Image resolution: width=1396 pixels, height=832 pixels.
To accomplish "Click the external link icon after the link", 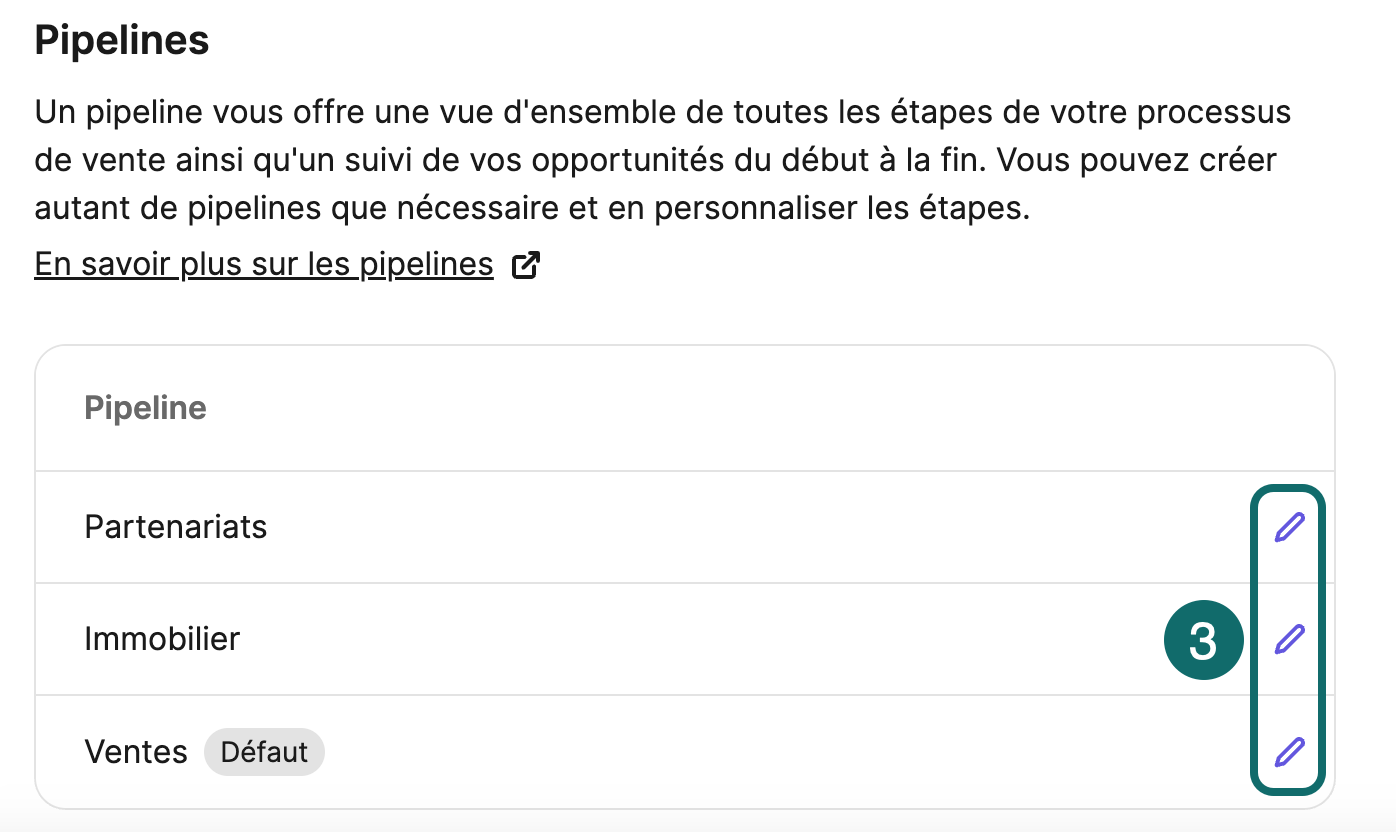I will 525,263.
